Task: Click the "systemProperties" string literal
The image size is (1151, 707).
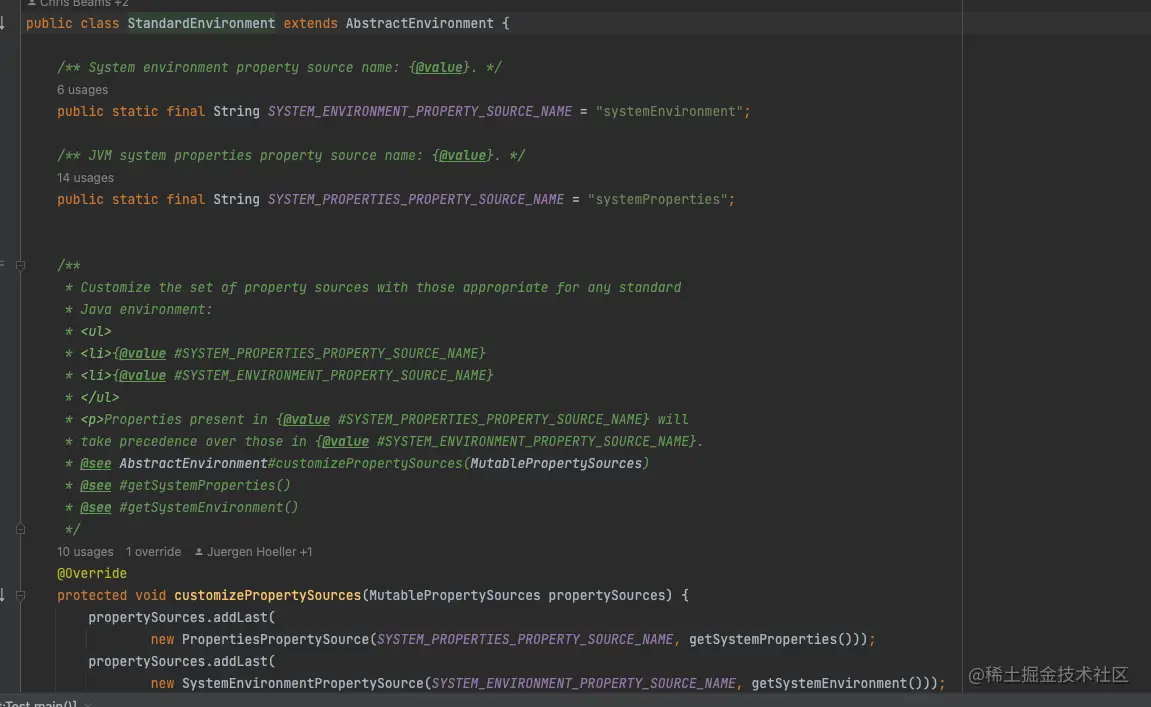Action: pyautogui.click(x=657, y=200)
